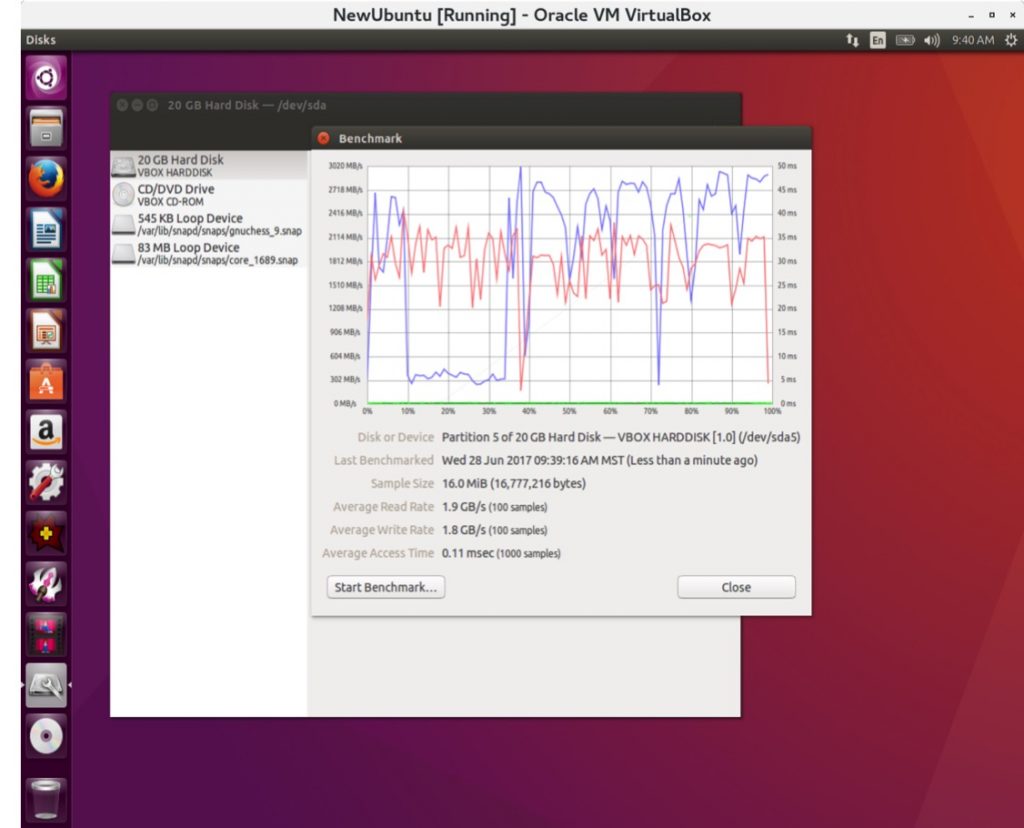Click the red icon with yellow cross

click(46, 533)
